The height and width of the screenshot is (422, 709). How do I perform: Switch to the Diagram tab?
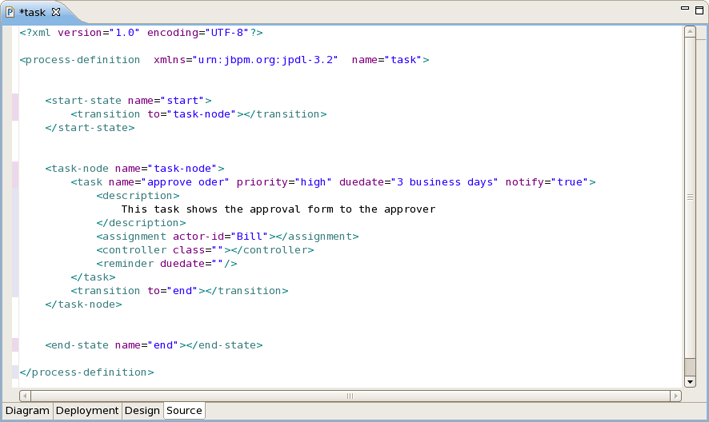27,411
